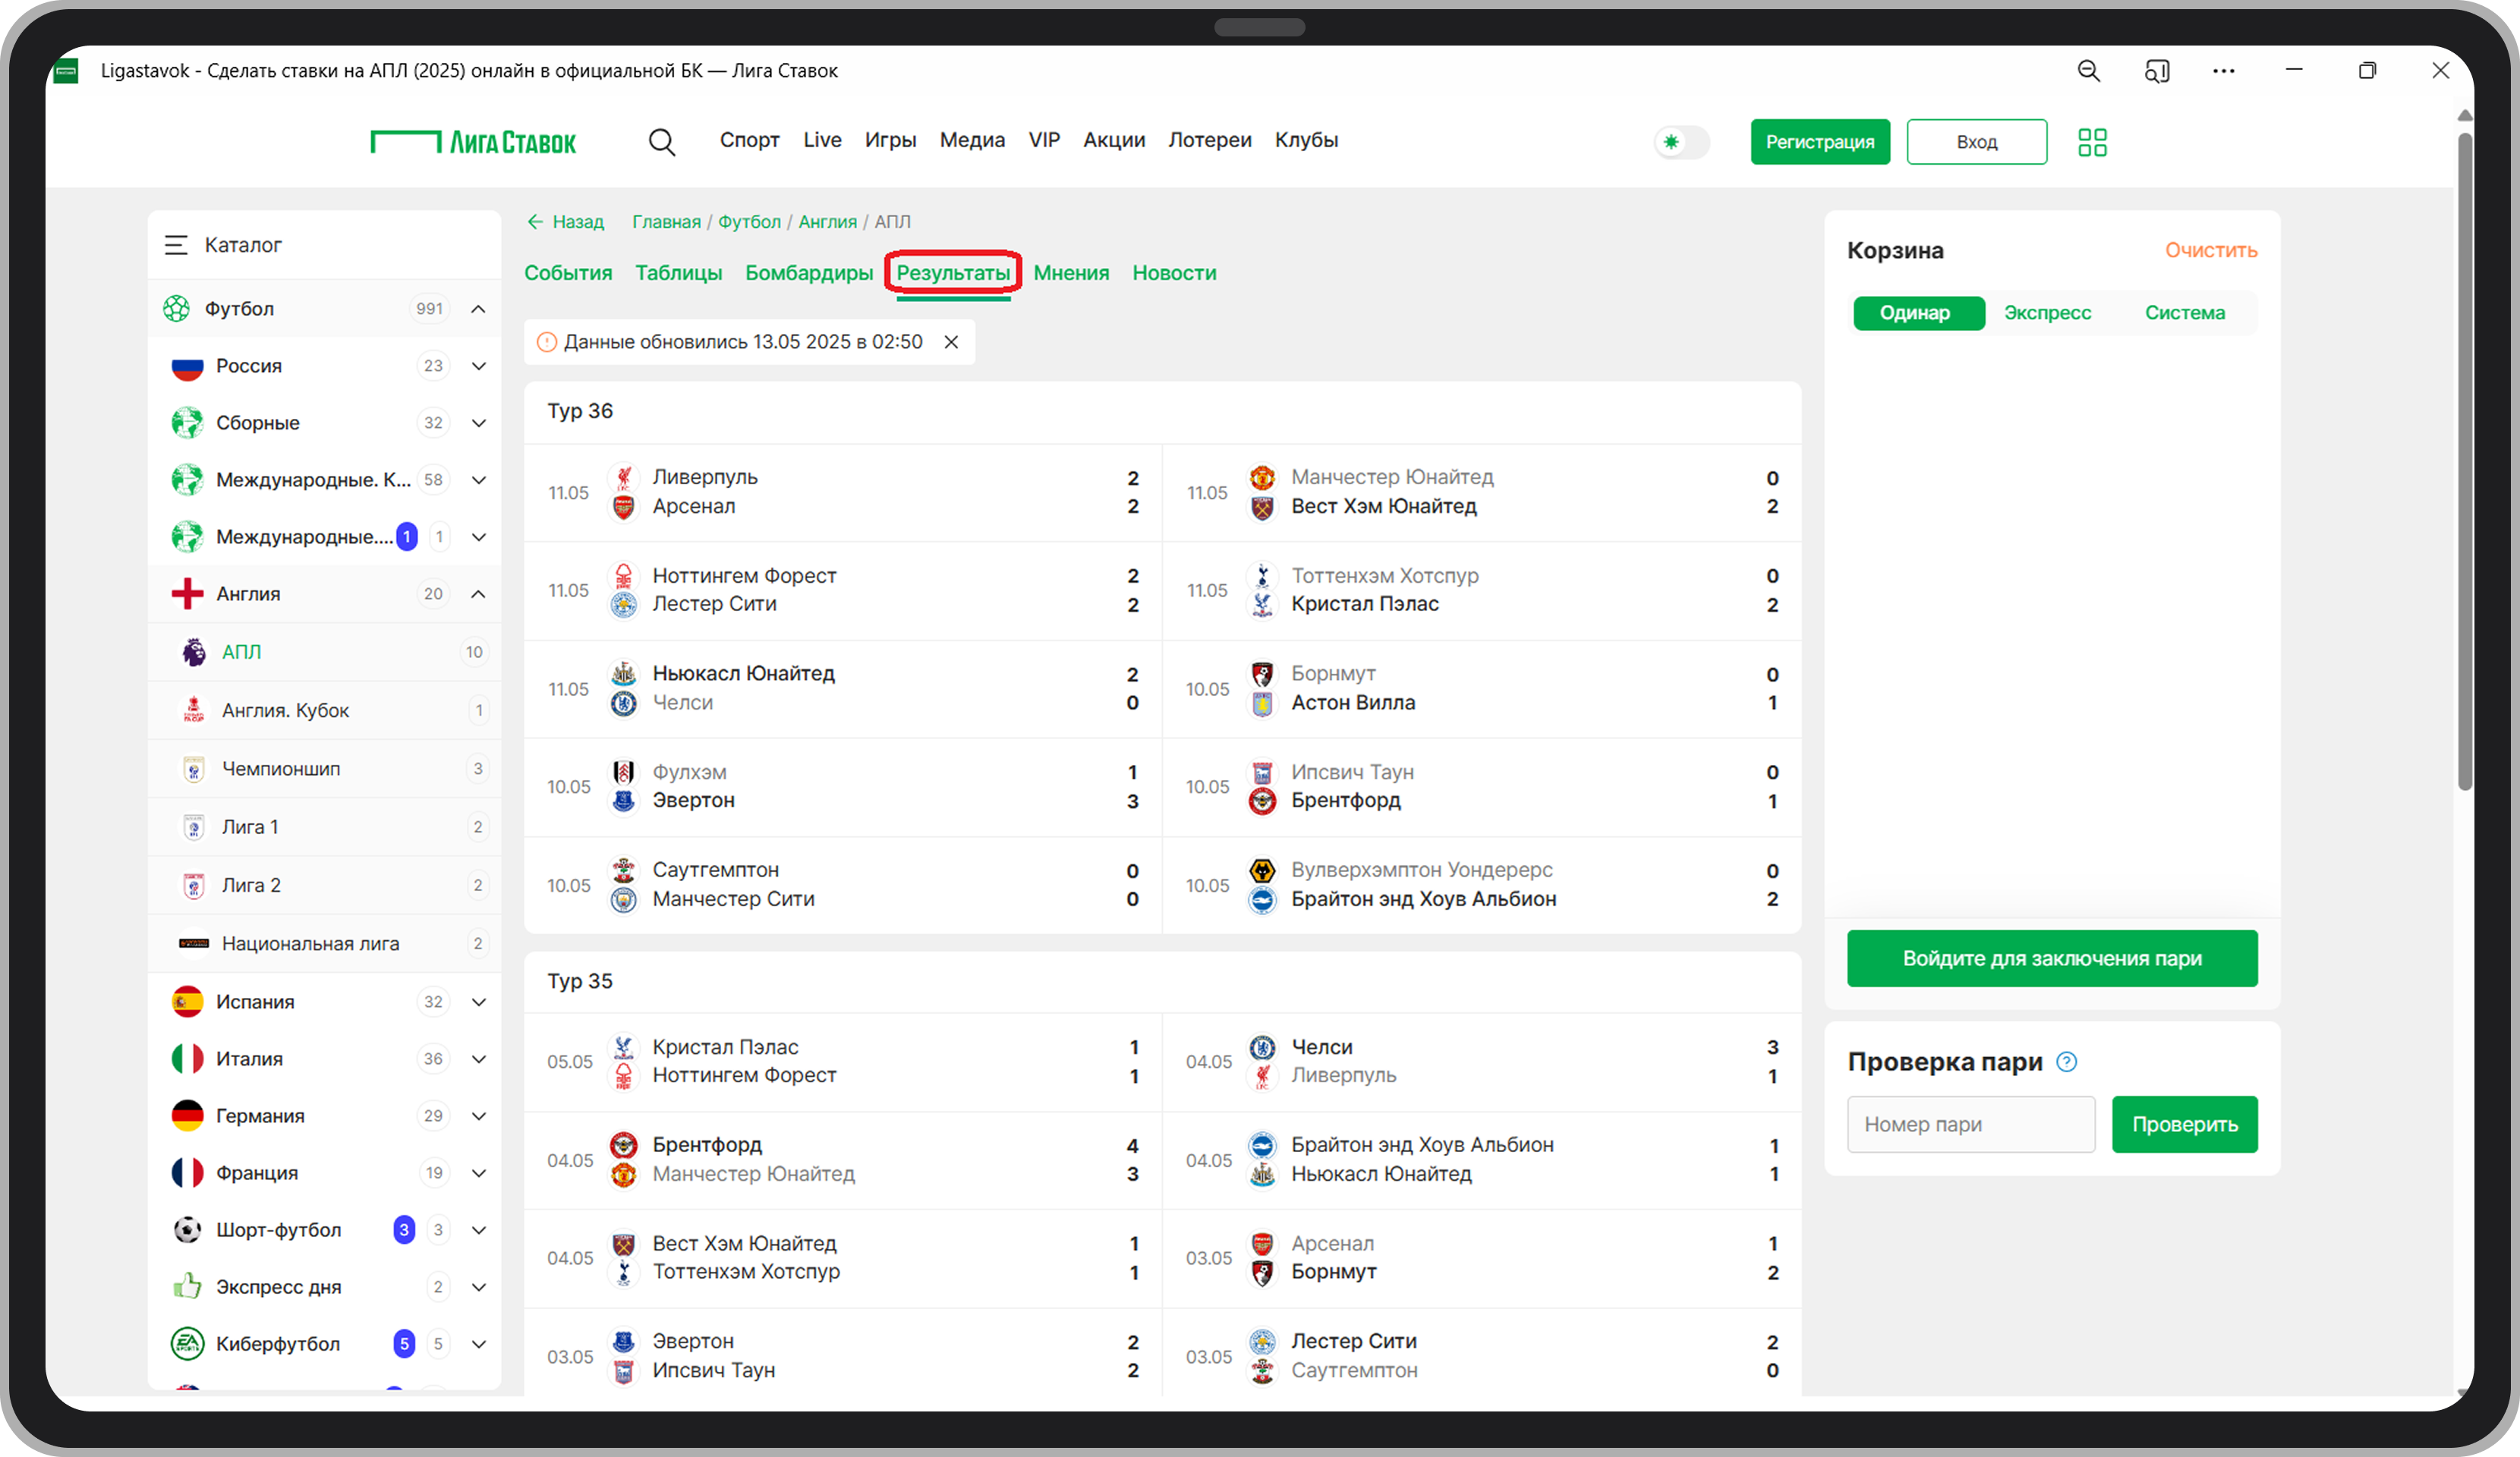The image size is (2520, 1457).
Task: Click the Liverpool crest in Тур 36
Action: pos(623,477)
